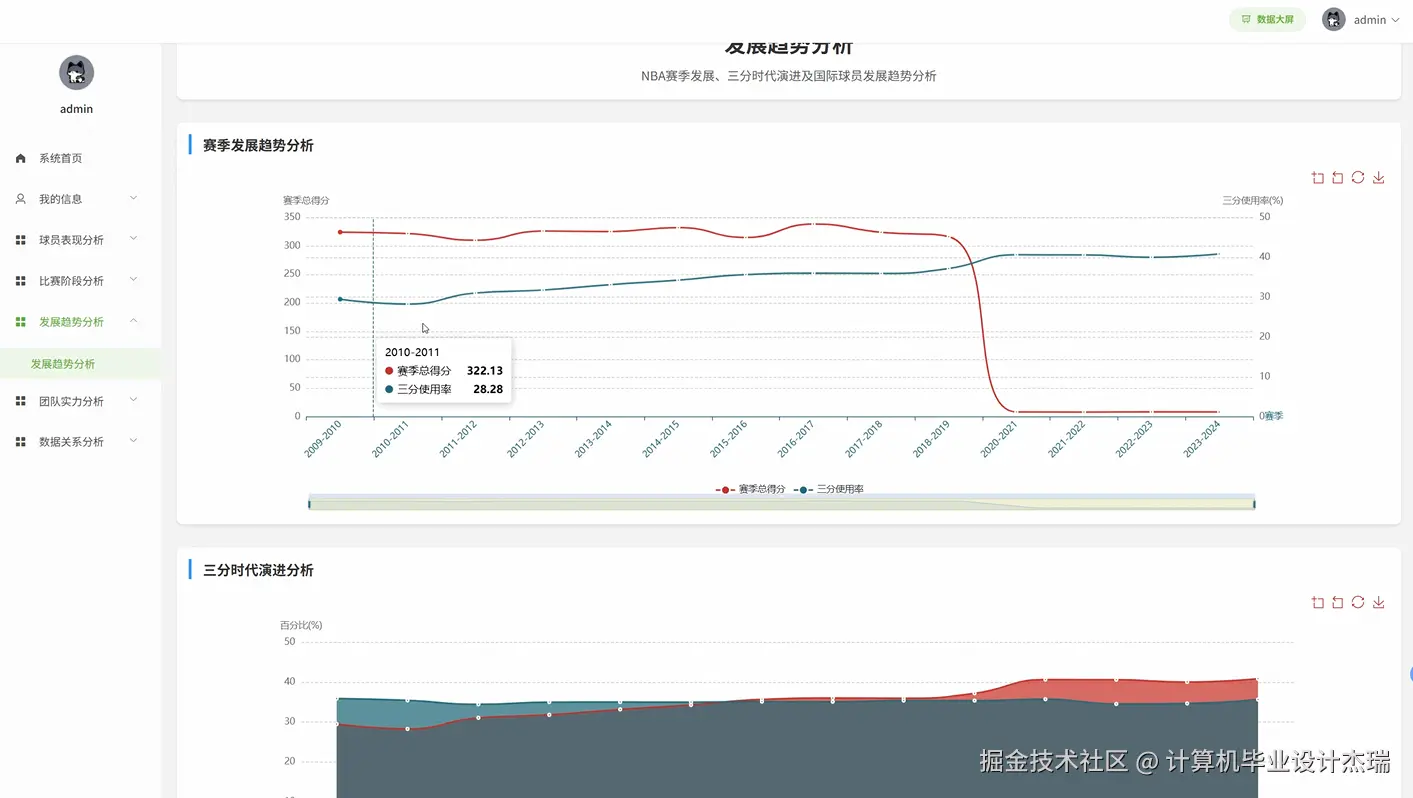Click the grid icon beside 比赛阶段分析

21,281
